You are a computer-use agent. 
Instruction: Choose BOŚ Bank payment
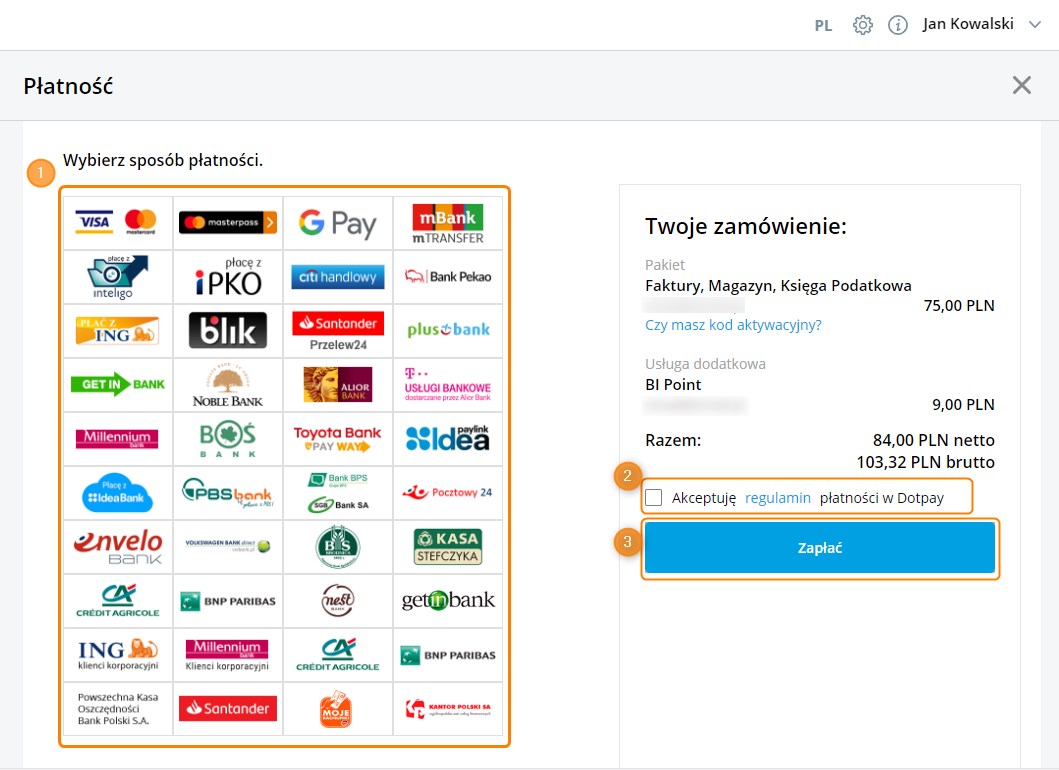coord(228,439)
